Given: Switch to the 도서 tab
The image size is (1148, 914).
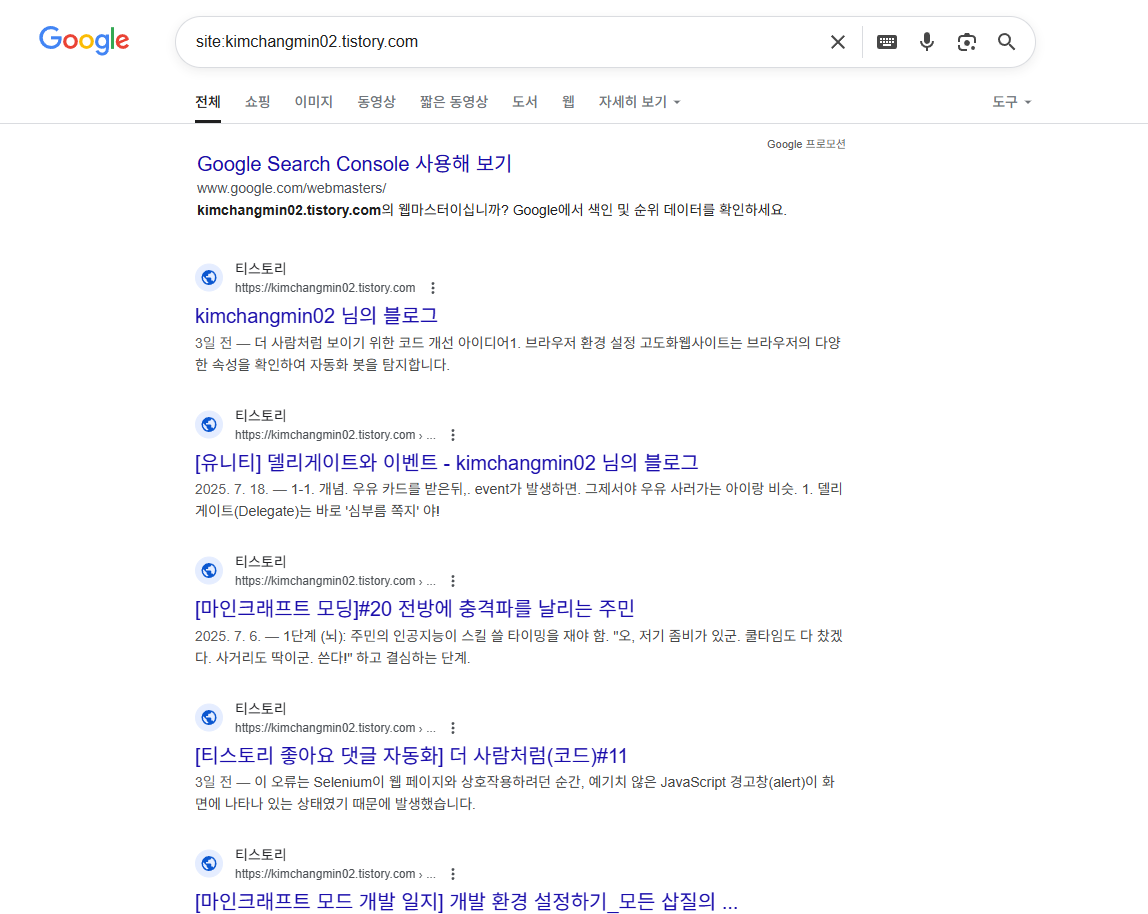Looking at the screenshot, I should point(525,102).
